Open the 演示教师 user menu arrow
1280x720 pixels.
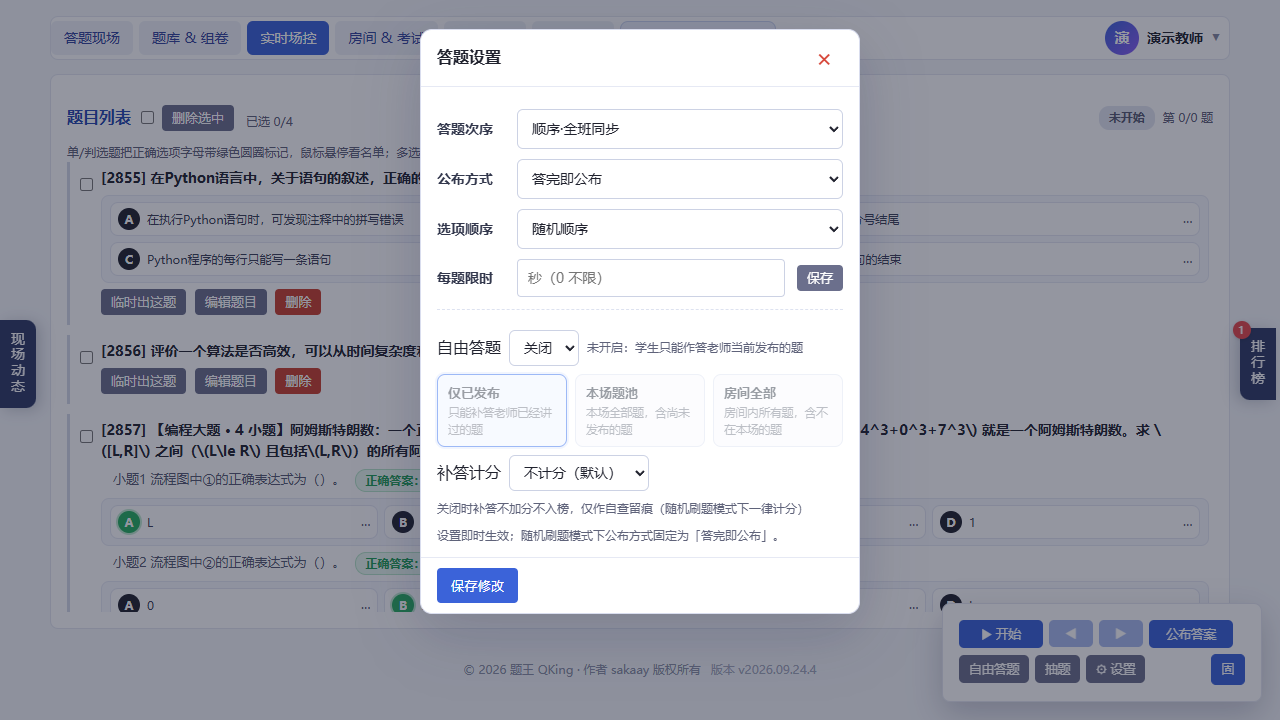pos(1216,38)
